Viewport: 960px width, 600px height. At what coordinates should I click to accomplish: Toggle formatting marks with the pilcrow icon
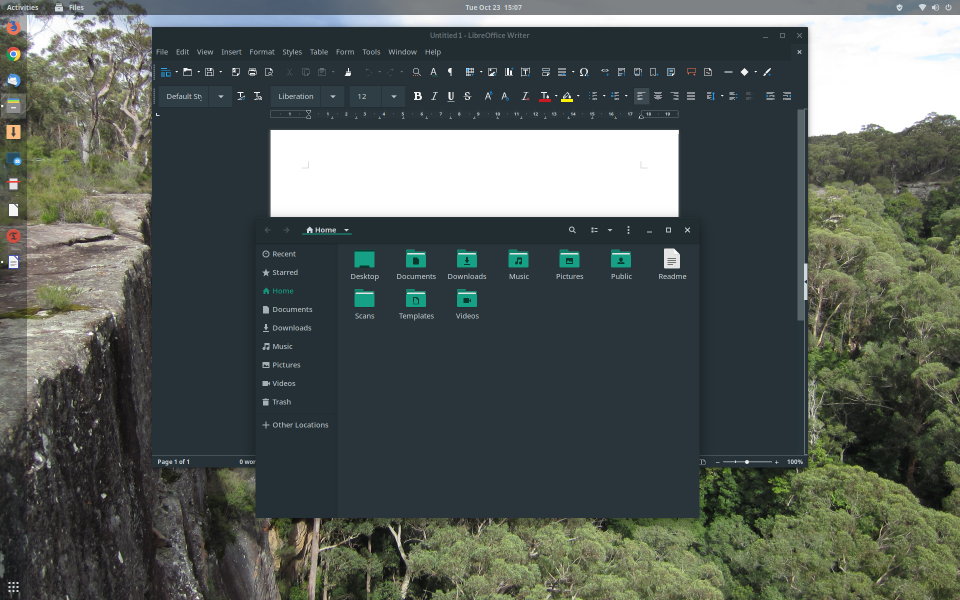450,72
